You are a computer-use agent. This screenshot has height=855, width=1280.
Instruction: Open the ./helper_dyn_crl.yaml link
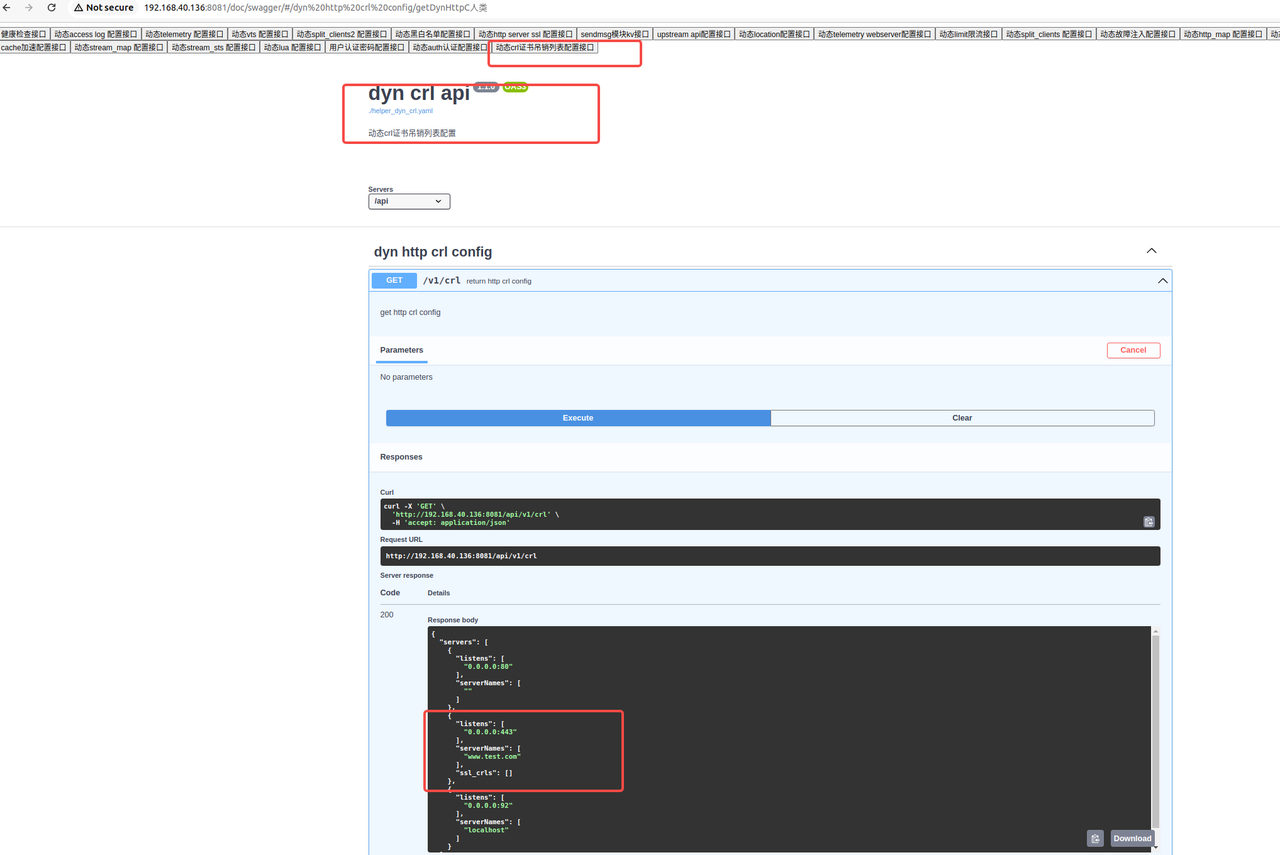(x=400, y=111)
